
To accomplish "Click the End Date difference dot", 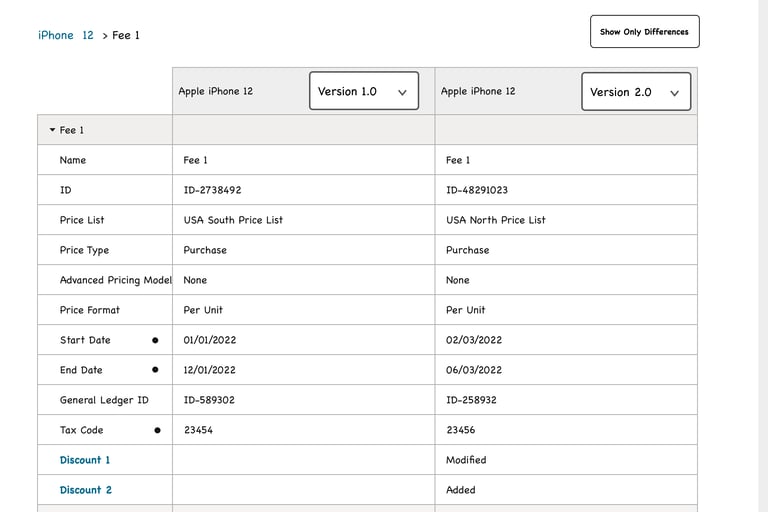I will [x=155, y=370].
